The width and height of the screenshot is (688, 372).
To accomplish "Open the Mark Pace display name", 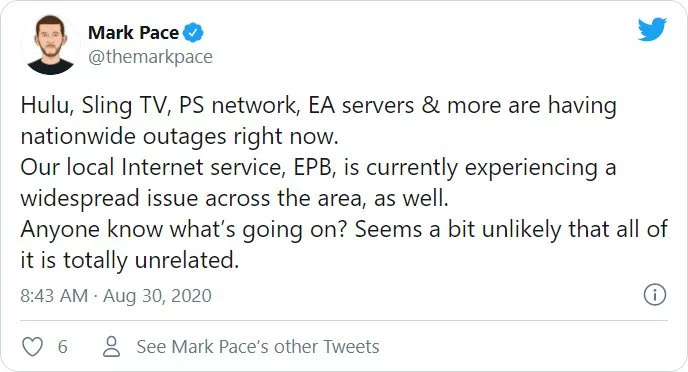I will (x=133, y=33).
